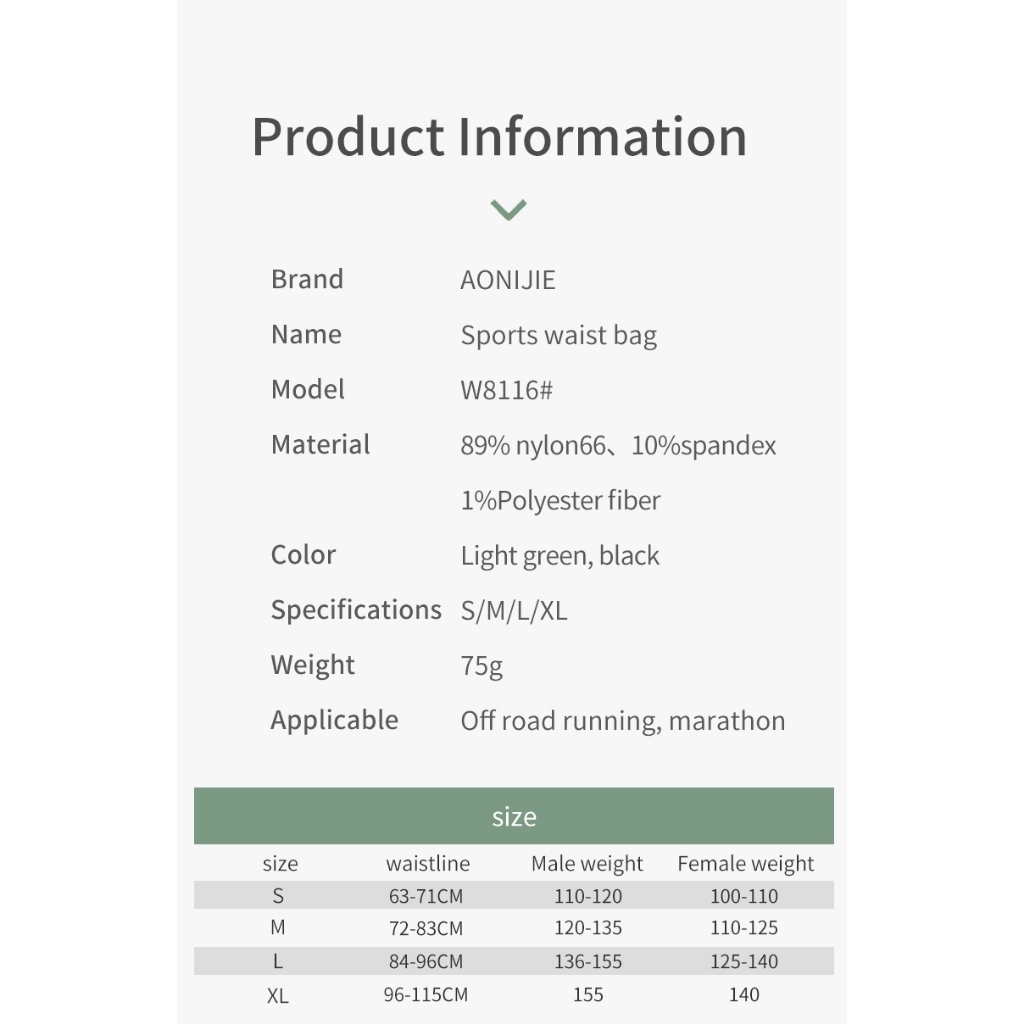This screenshot has width=1024, height=1024.
Task: Click the green size table header bar
Action: coord(513,817)
